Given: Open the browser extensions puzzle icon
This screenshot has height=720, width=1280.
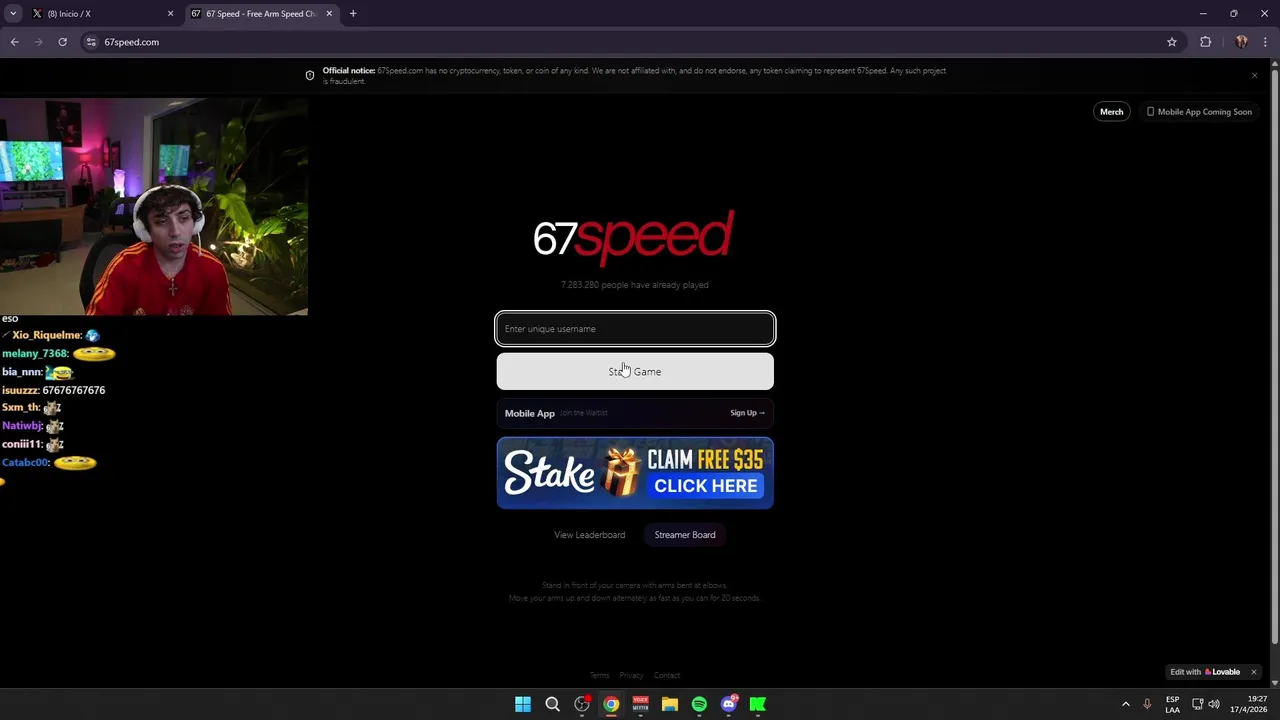Looking at the screenshot, I should tap(1206, 42).
